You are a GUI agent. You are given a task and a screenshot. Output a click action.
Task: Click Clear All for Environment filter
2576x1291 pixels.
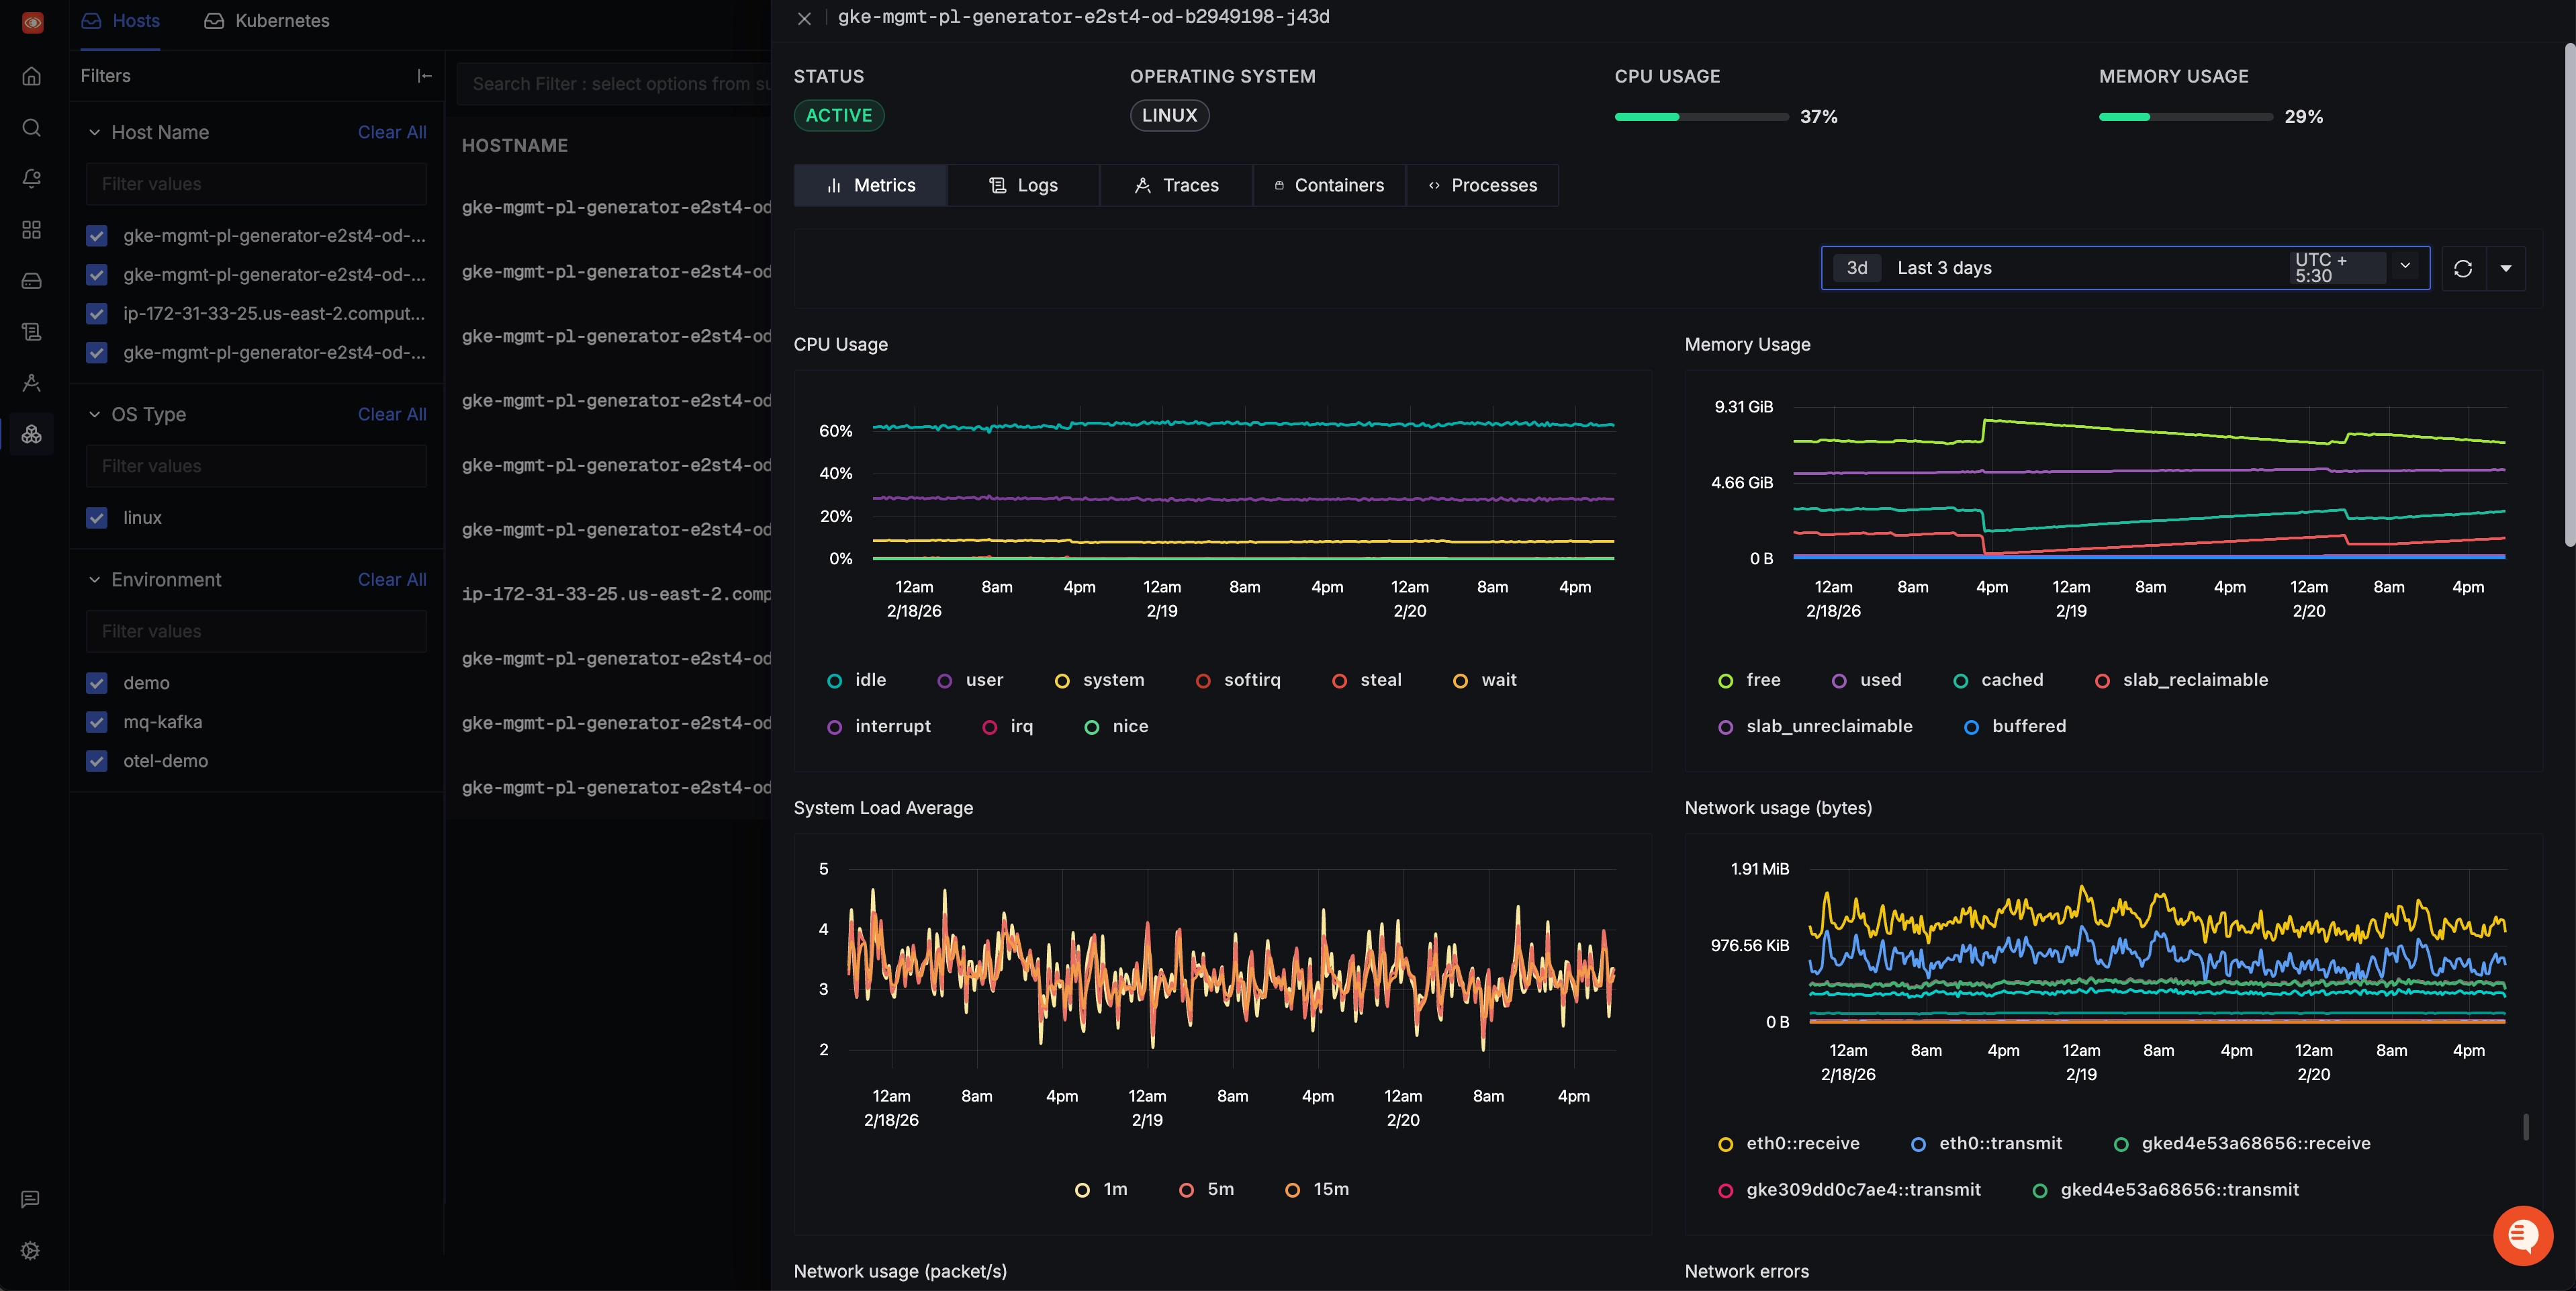392,580
